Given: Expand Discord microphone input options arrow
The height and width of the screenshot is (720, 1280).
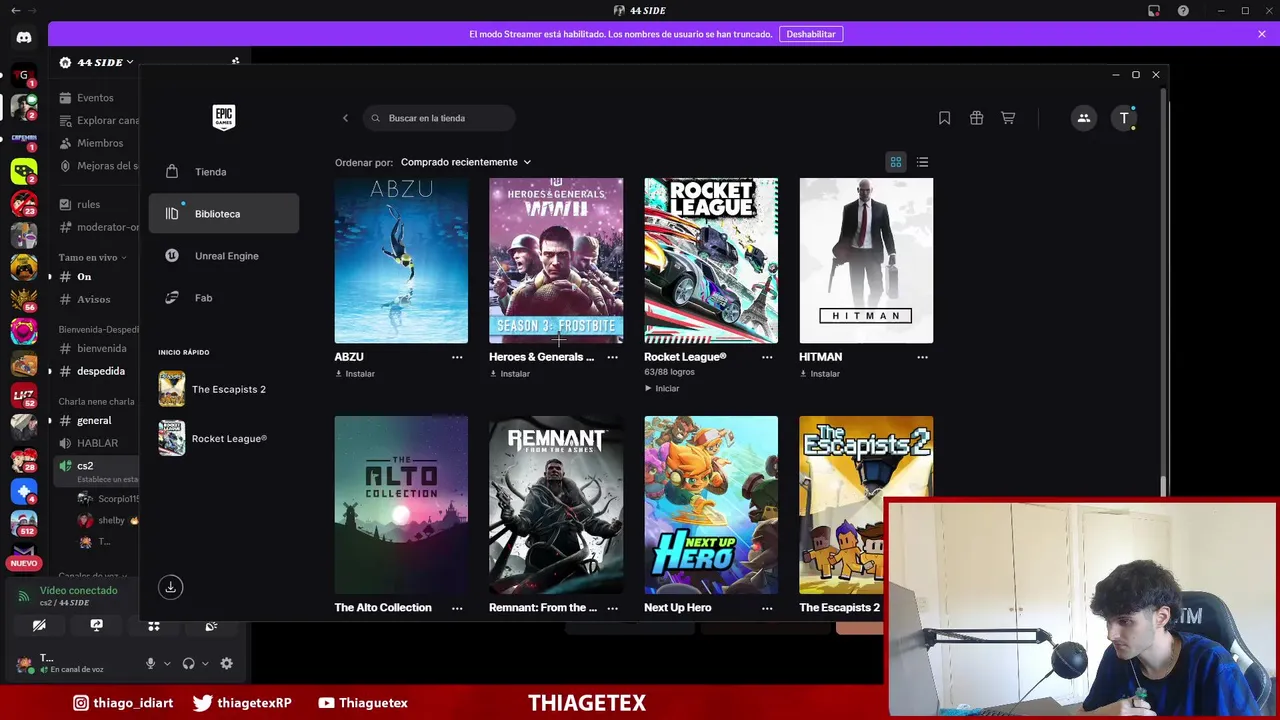Looking at the screenshot, I should coord(166,663).
